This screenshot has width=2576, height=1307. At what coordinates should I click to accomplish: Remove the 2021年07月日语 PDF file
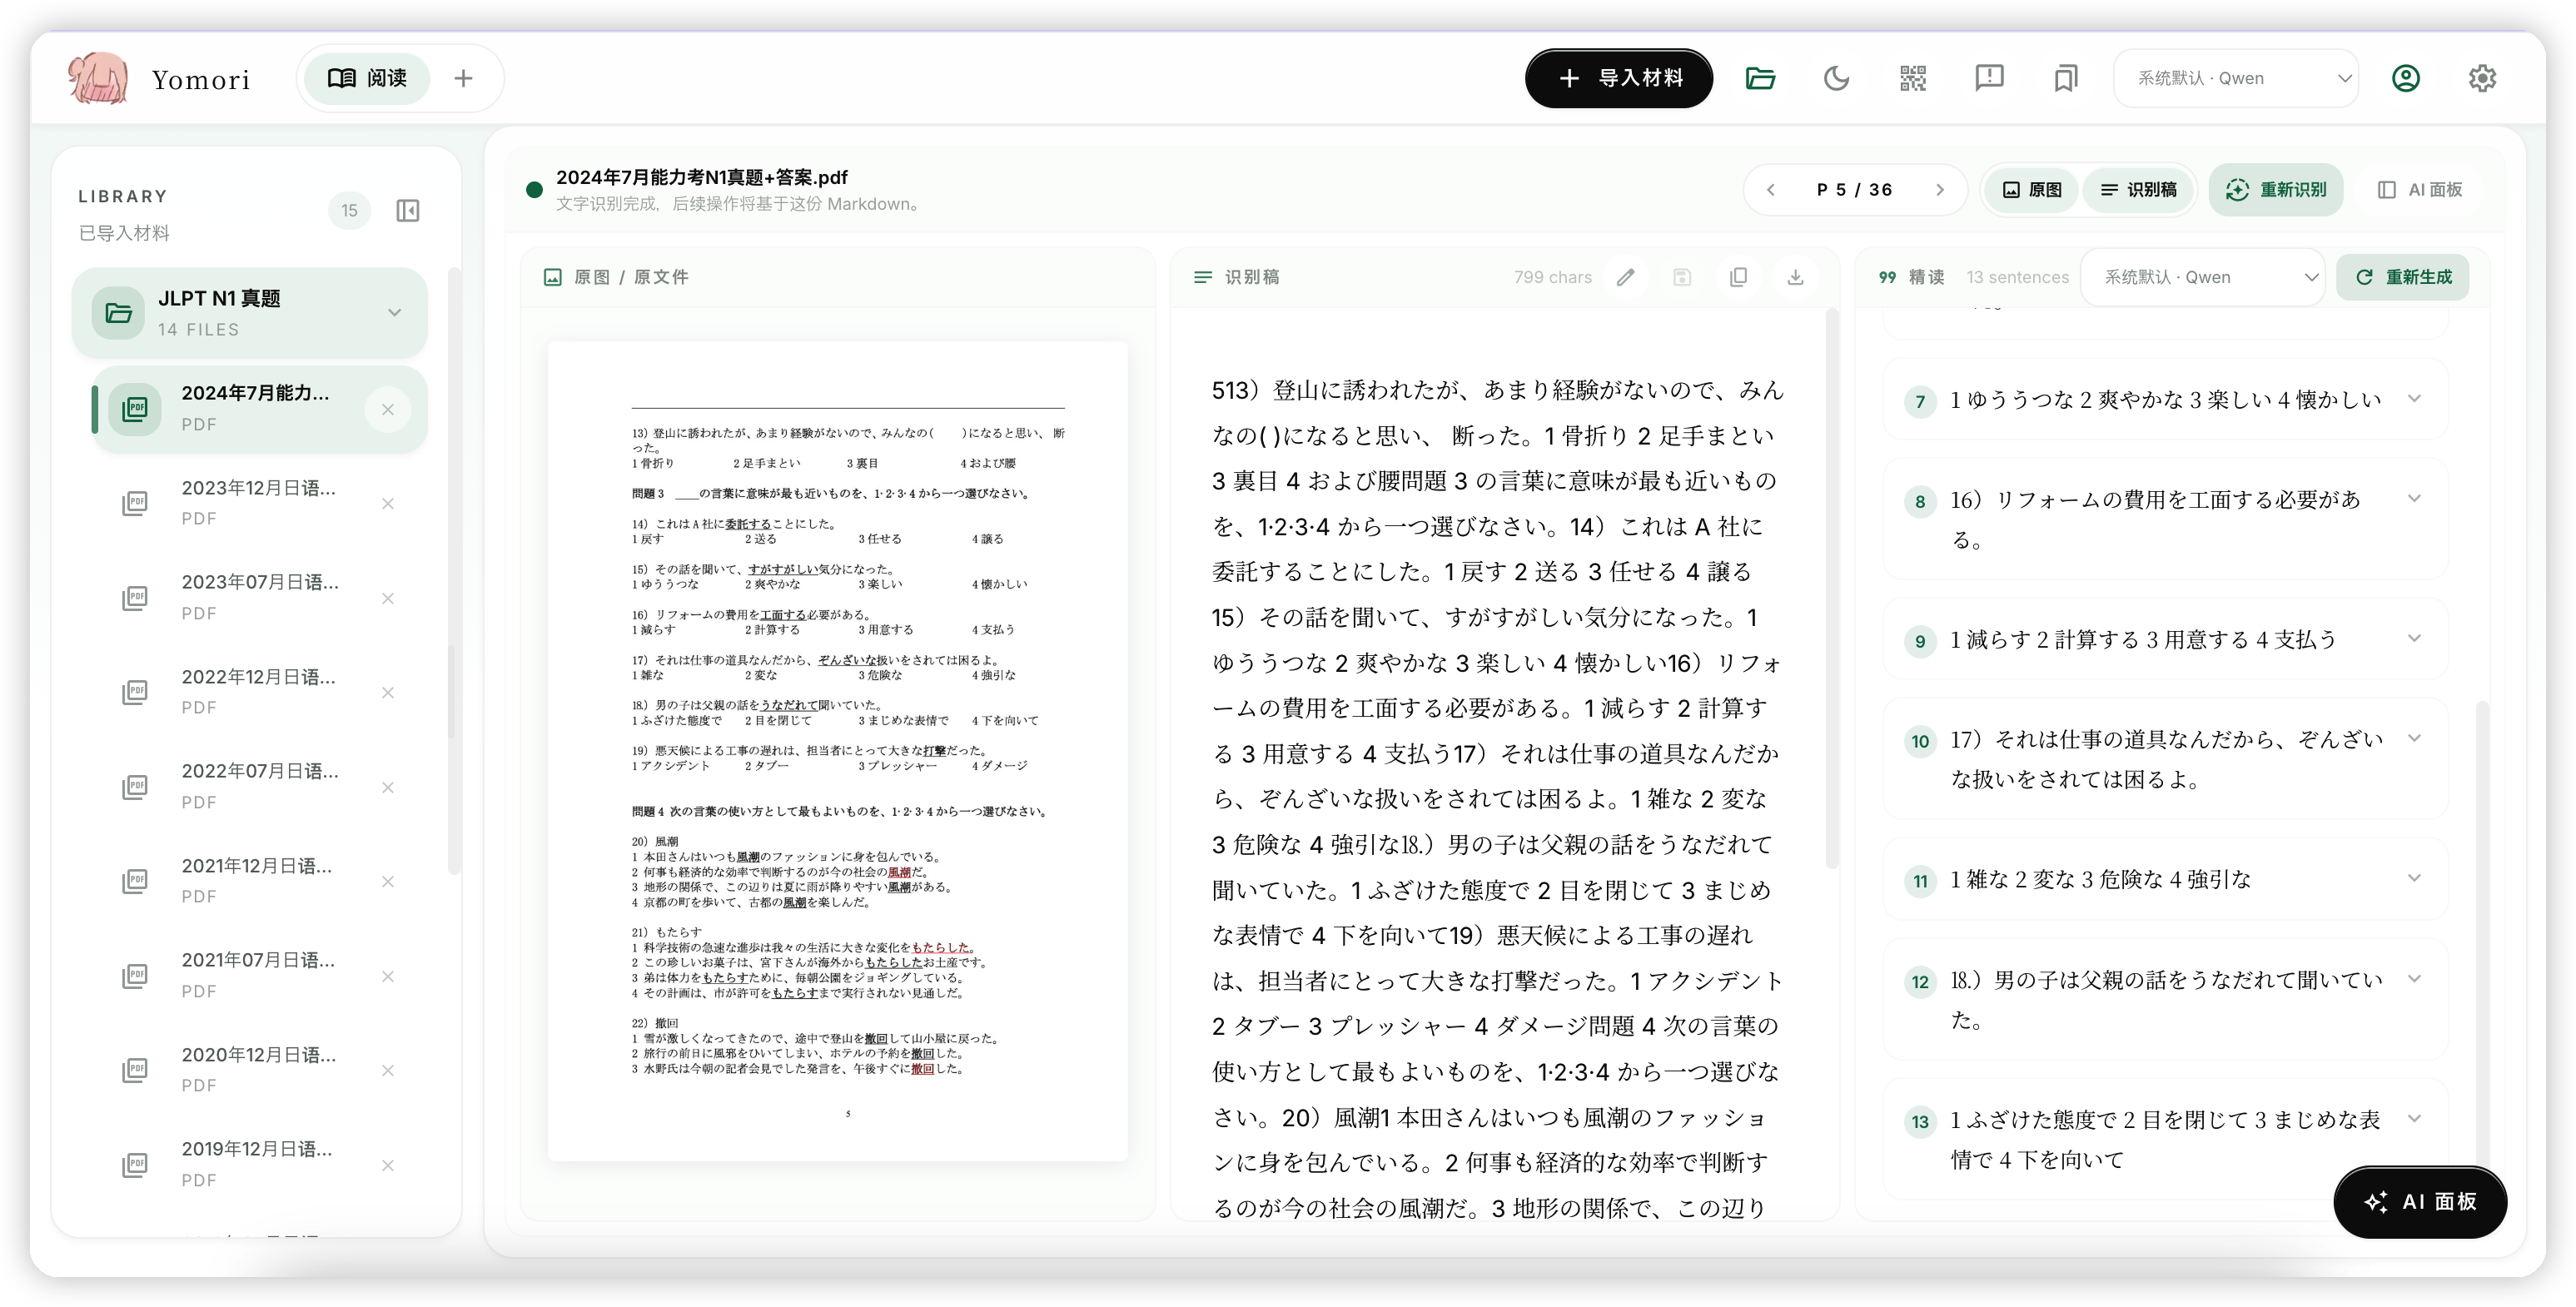[388, 976]
